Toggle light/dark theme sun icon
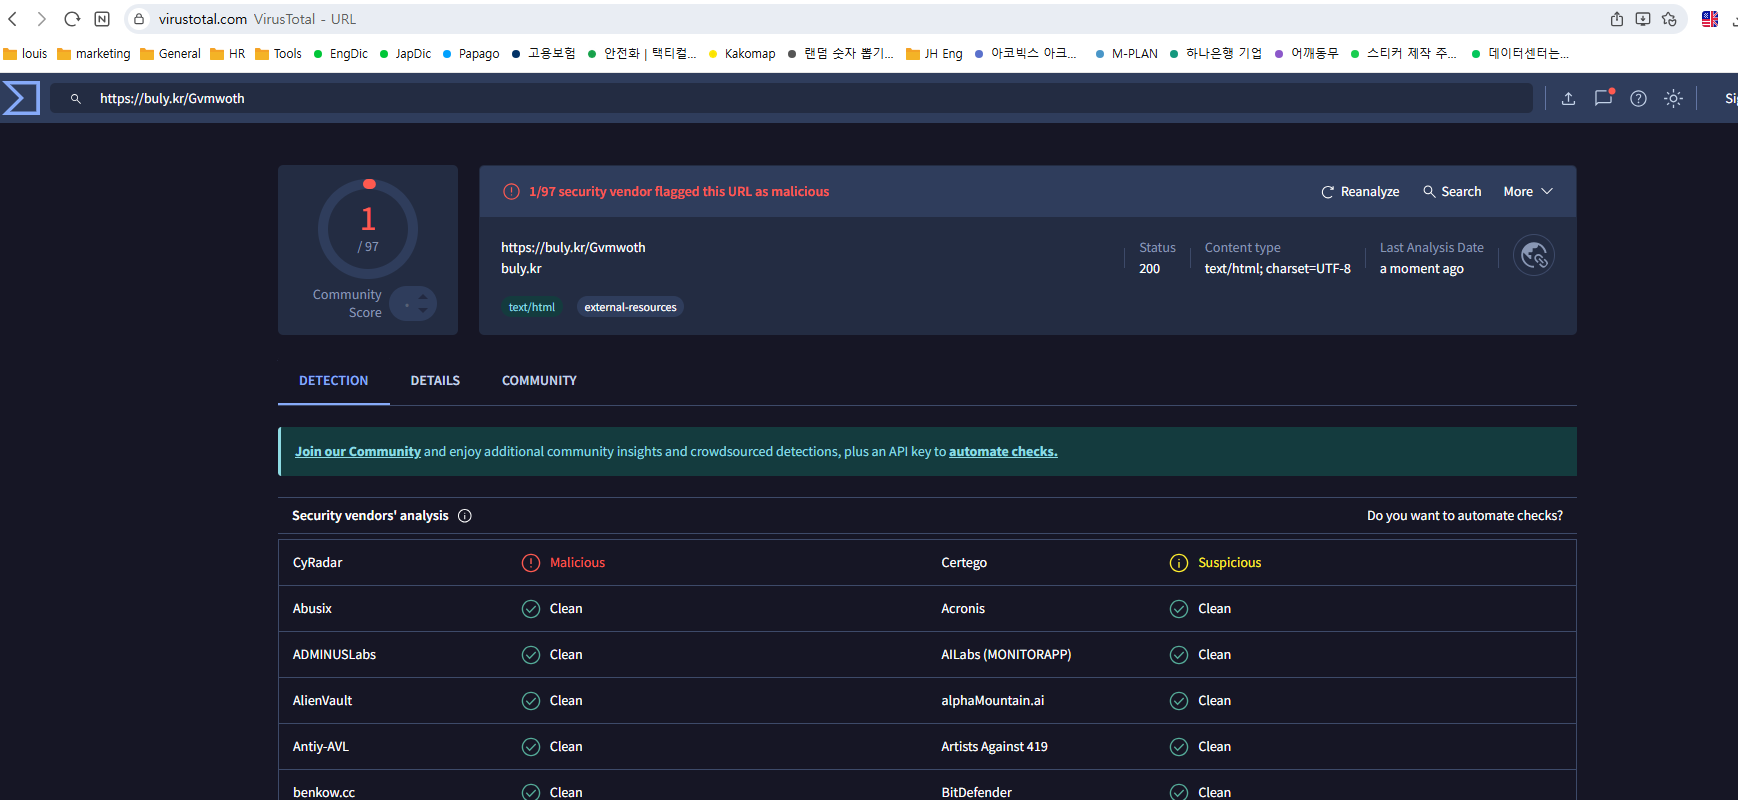 [x=1673, y=98]
